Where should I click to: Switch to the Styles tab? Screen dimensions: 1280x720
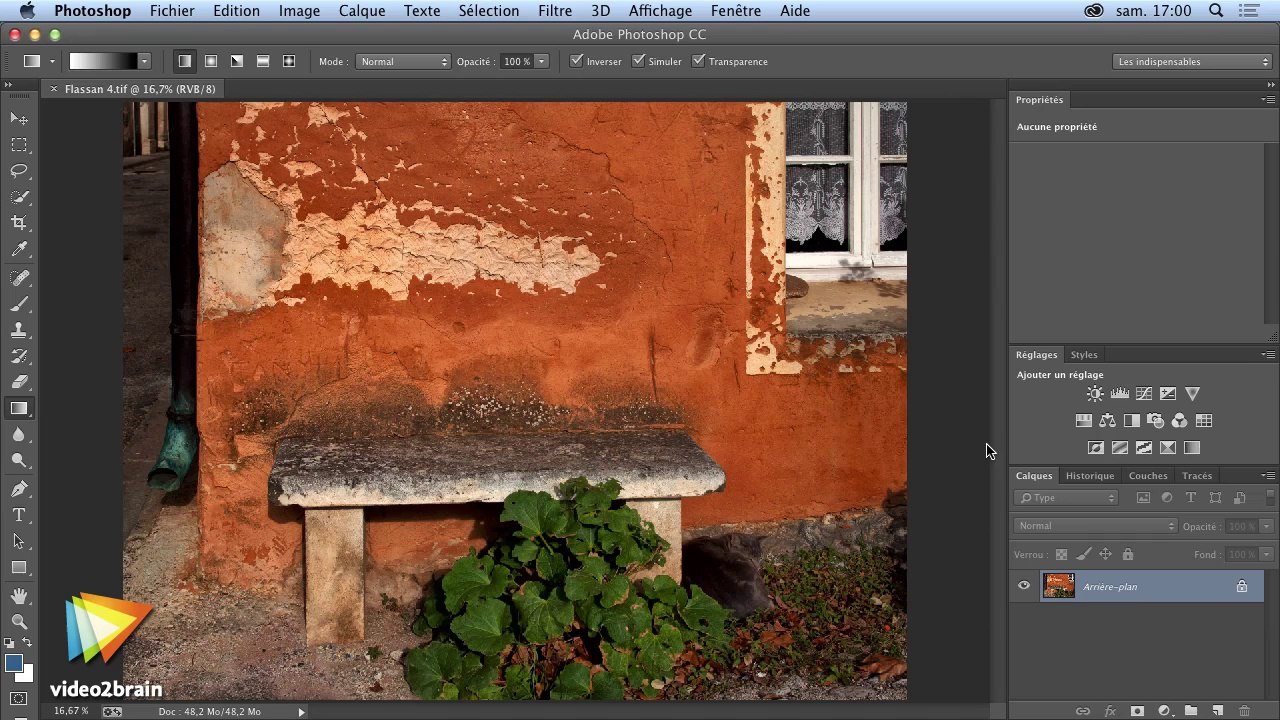1084,355
